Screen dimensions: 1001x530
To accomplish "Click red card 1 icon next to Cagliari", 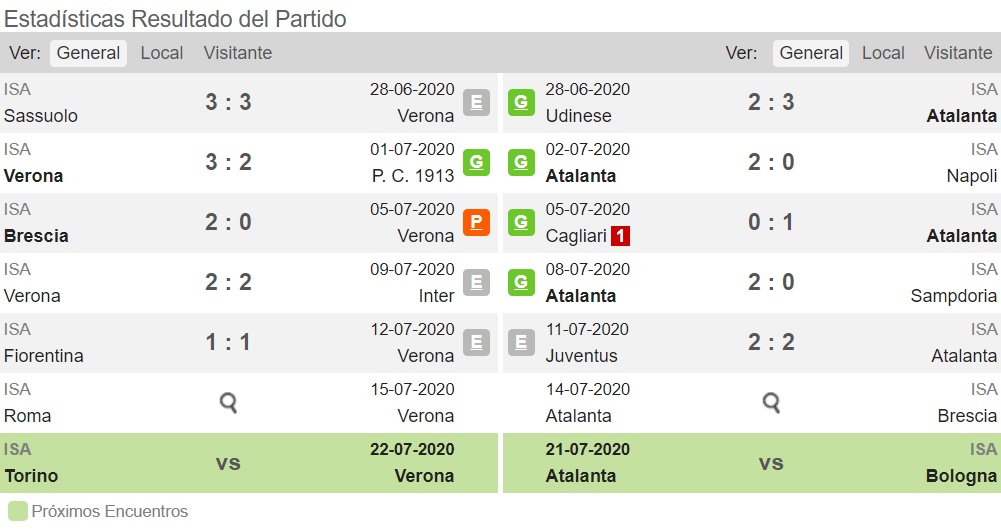I will tap(620, 236).
